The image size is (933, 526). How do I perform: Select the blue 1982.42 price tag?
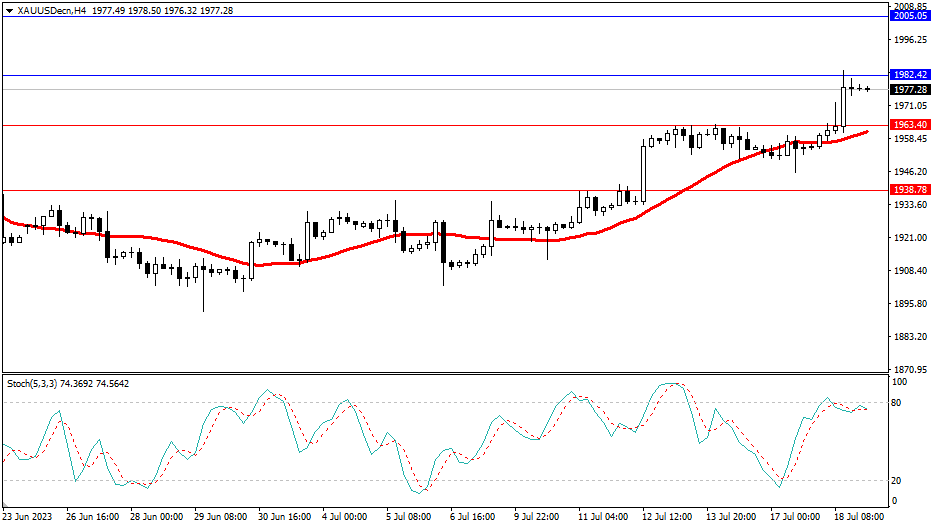pos(910,75)
